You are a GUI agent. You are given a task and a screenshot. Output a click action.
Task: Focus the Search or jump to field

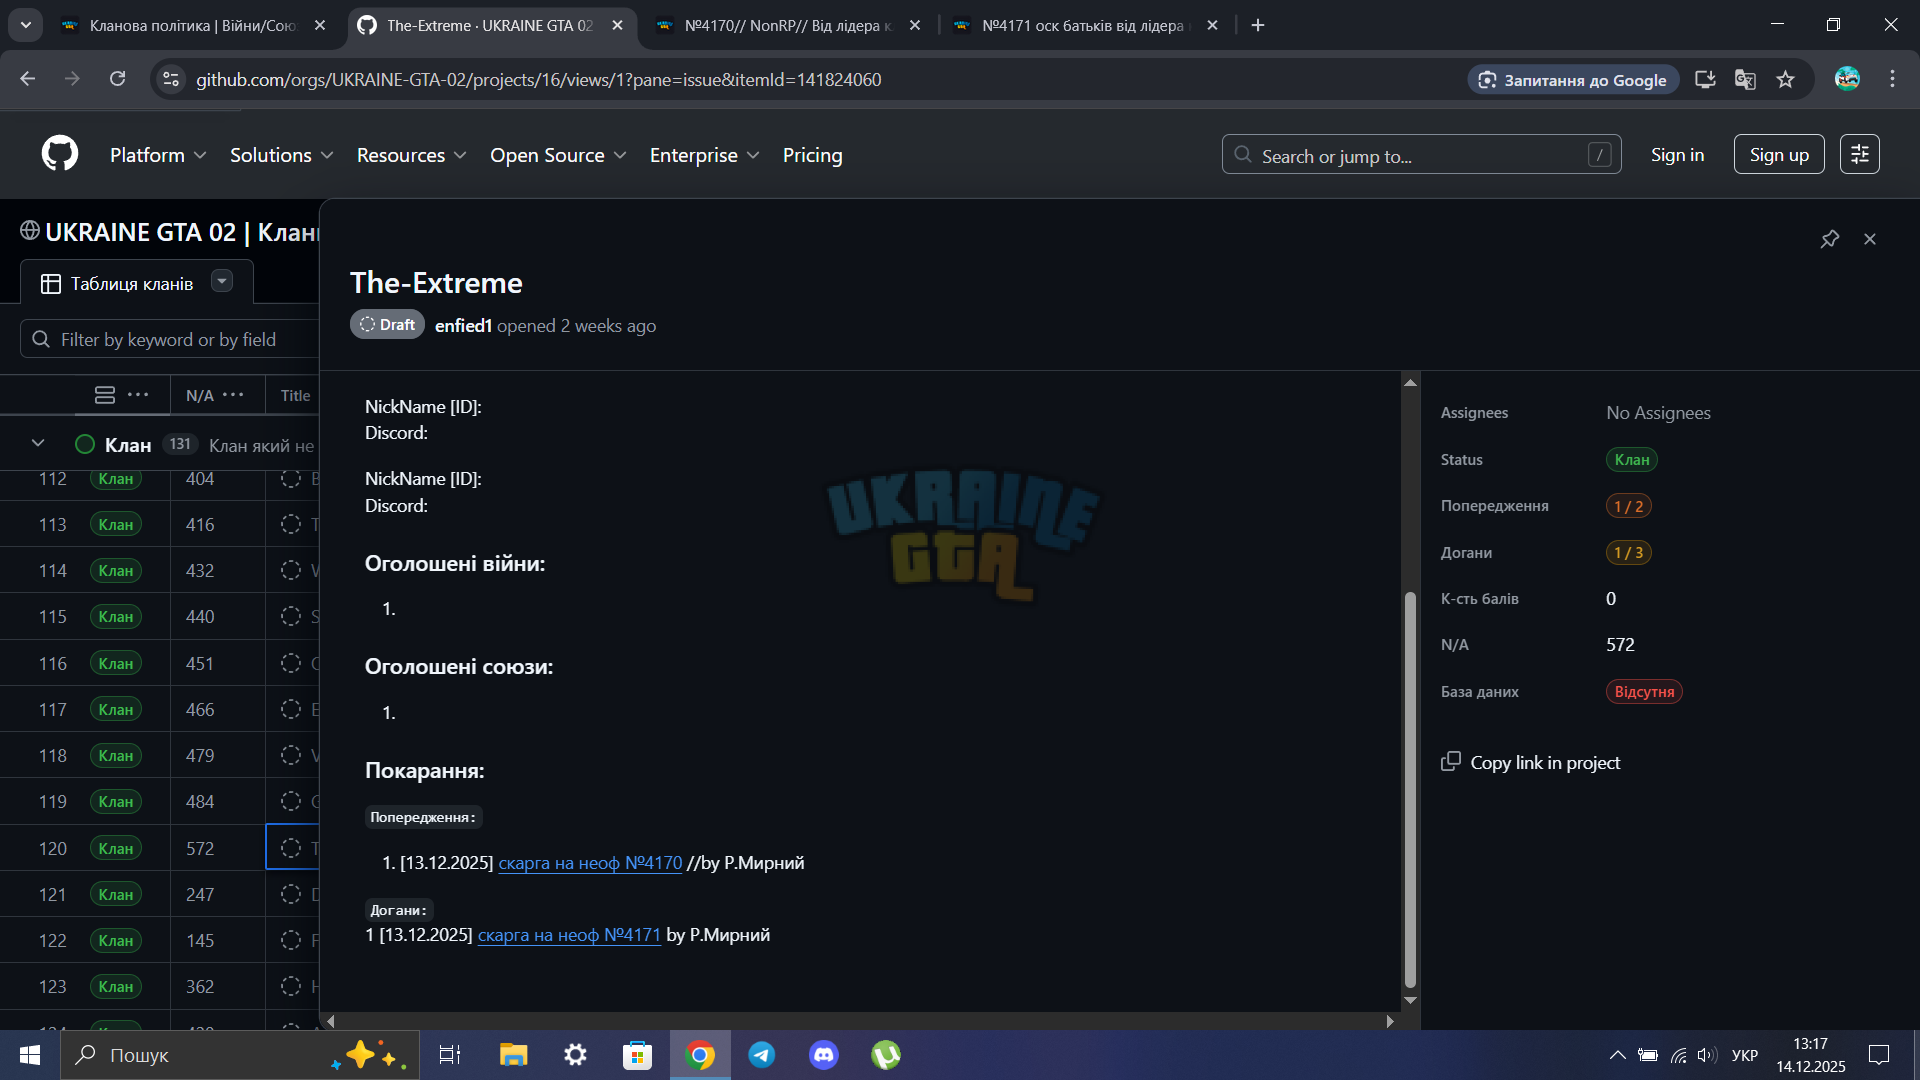point(1421,155)
